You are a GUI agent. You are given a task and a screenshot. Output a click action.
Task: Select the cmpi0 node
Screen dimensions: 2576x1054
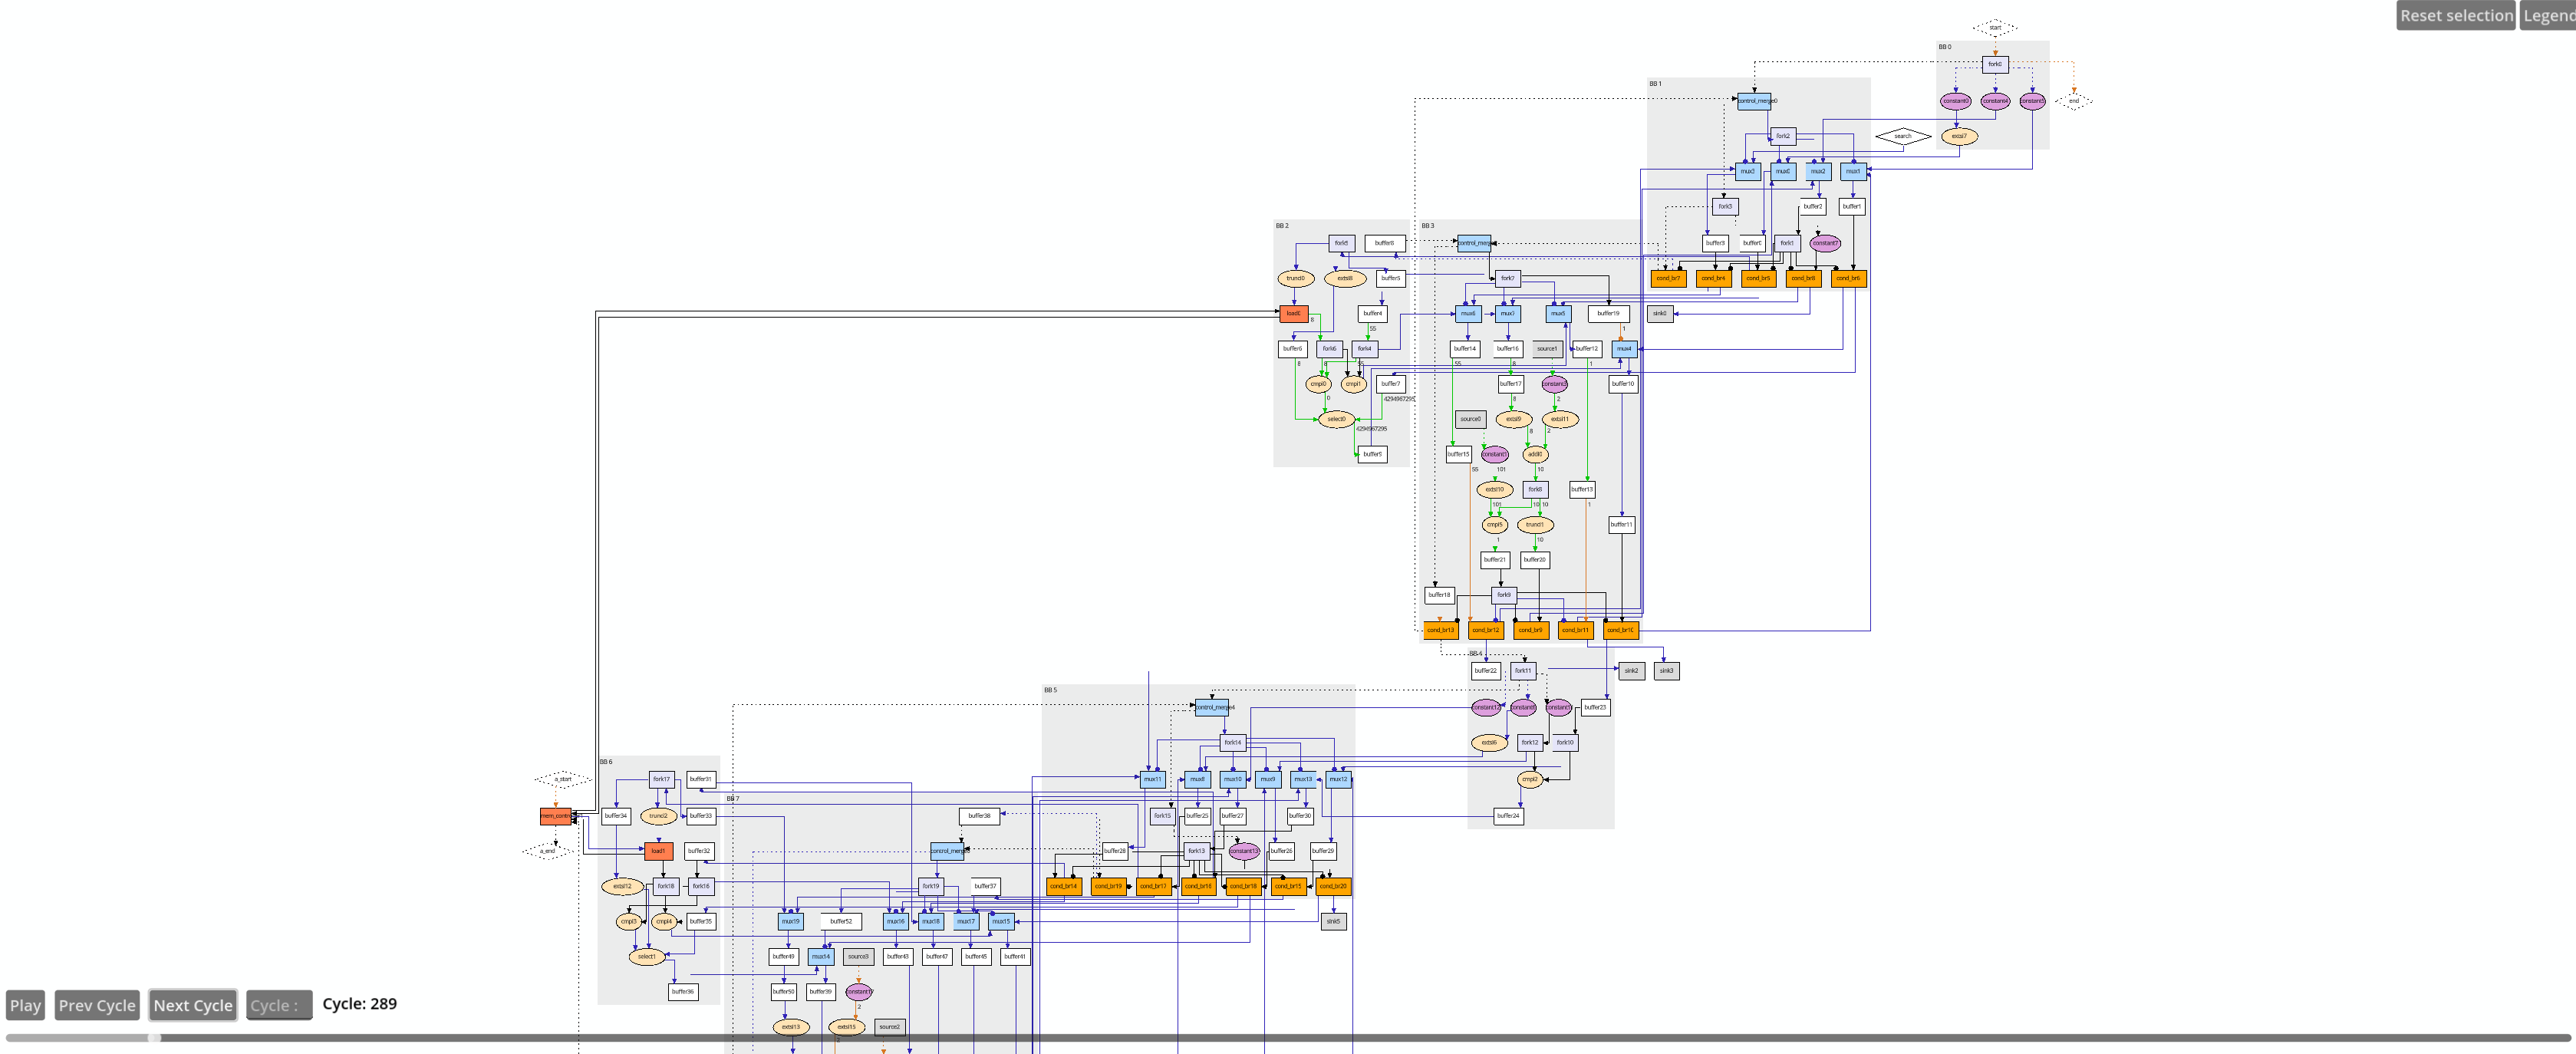[x=1318, y=384]
